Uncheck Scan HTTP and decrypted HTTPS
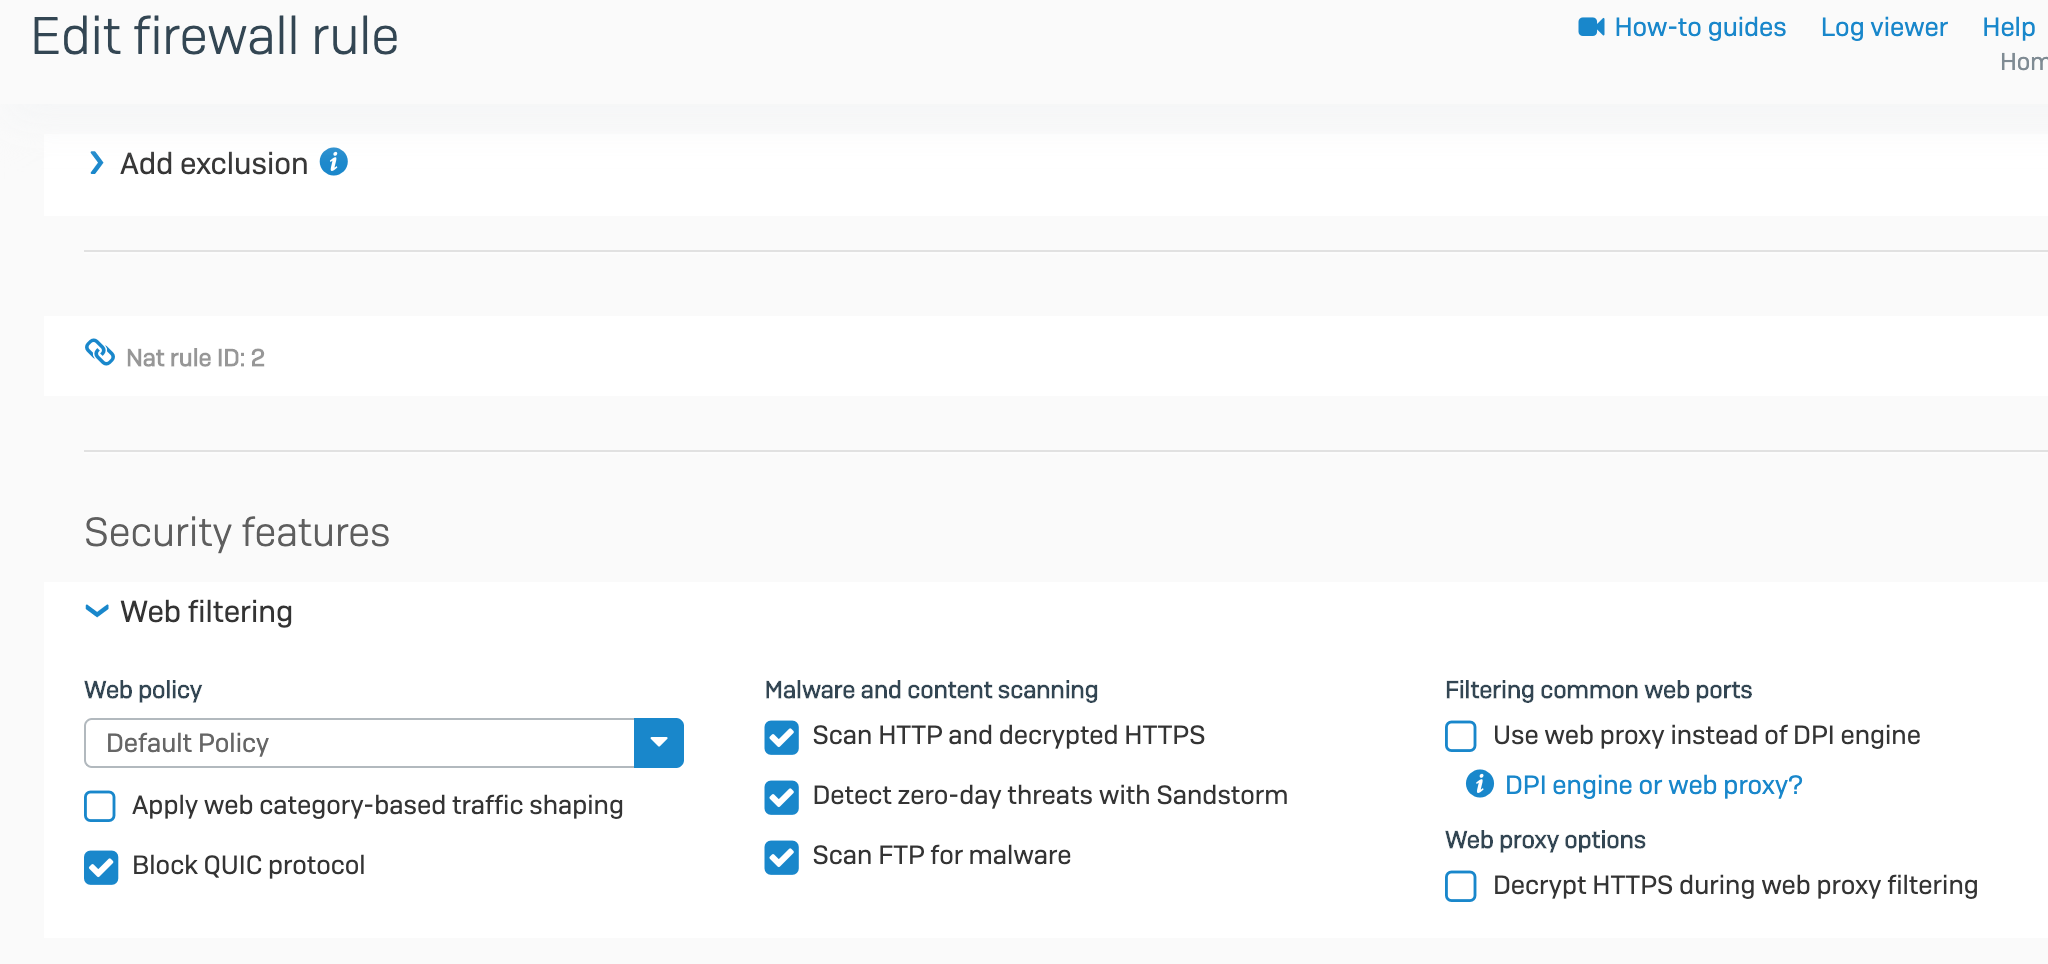This screenshot has height=964, width=2048. pyautogui.click(x=782, y=737)
